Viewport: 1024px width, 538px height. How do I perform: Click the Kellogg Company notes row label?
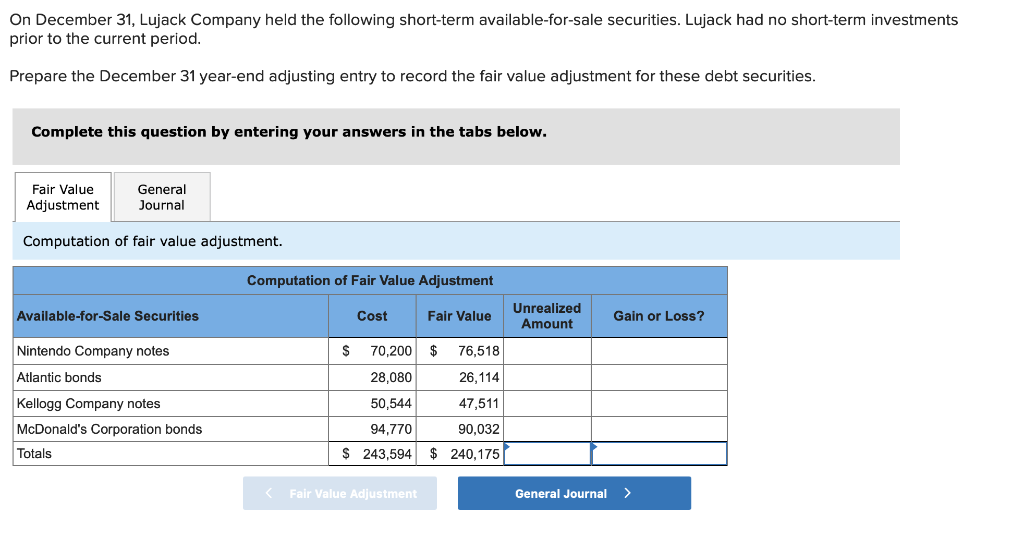[88, 404]
